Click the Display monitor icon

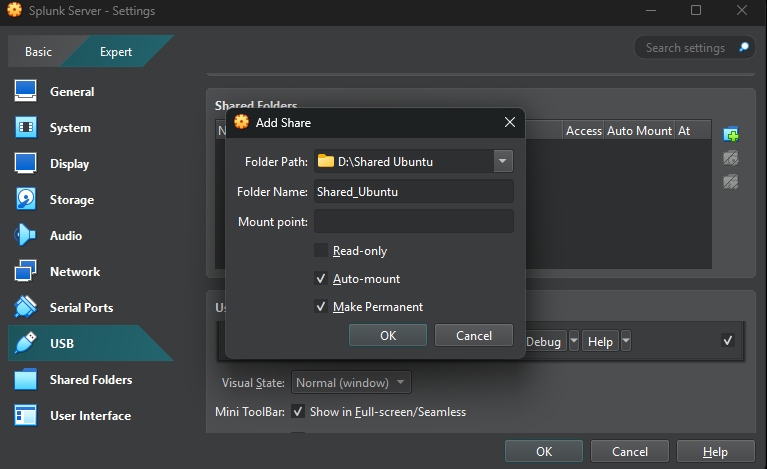coord(25,163)
